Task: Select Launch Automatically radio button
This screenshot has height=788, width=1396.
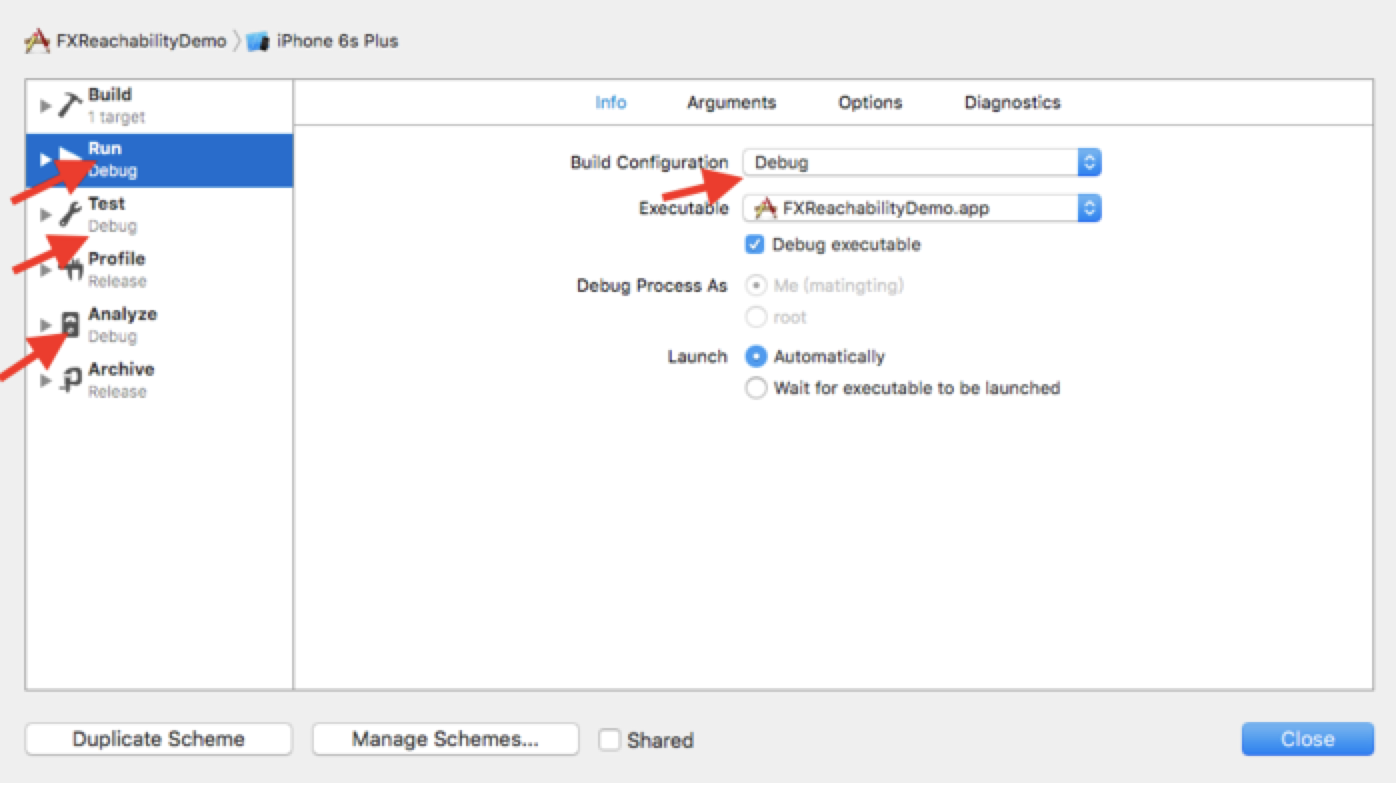Action: coord(756,357)
